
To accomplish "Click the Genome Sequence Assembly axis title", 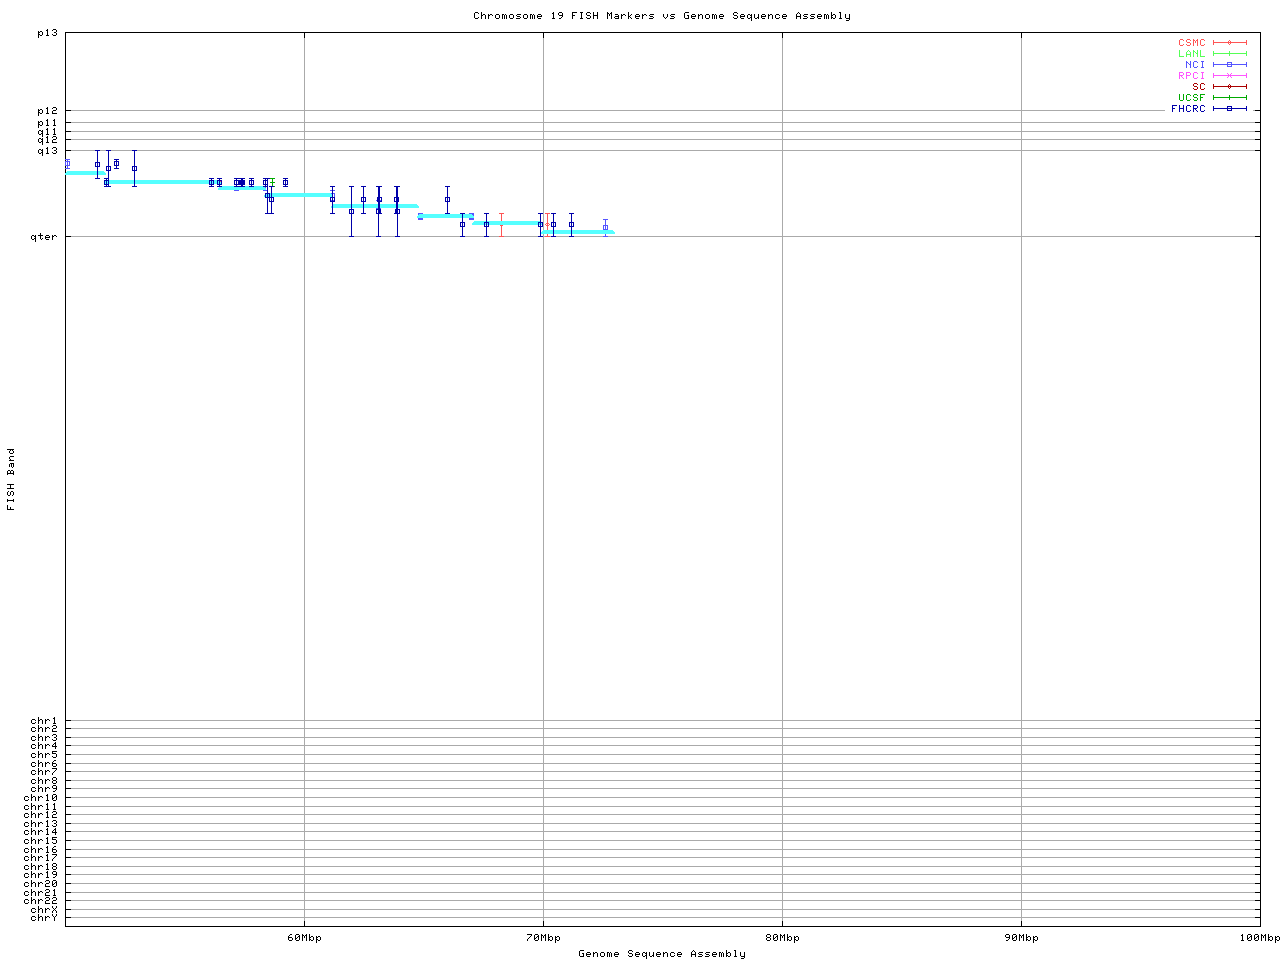I will [661, 954].
